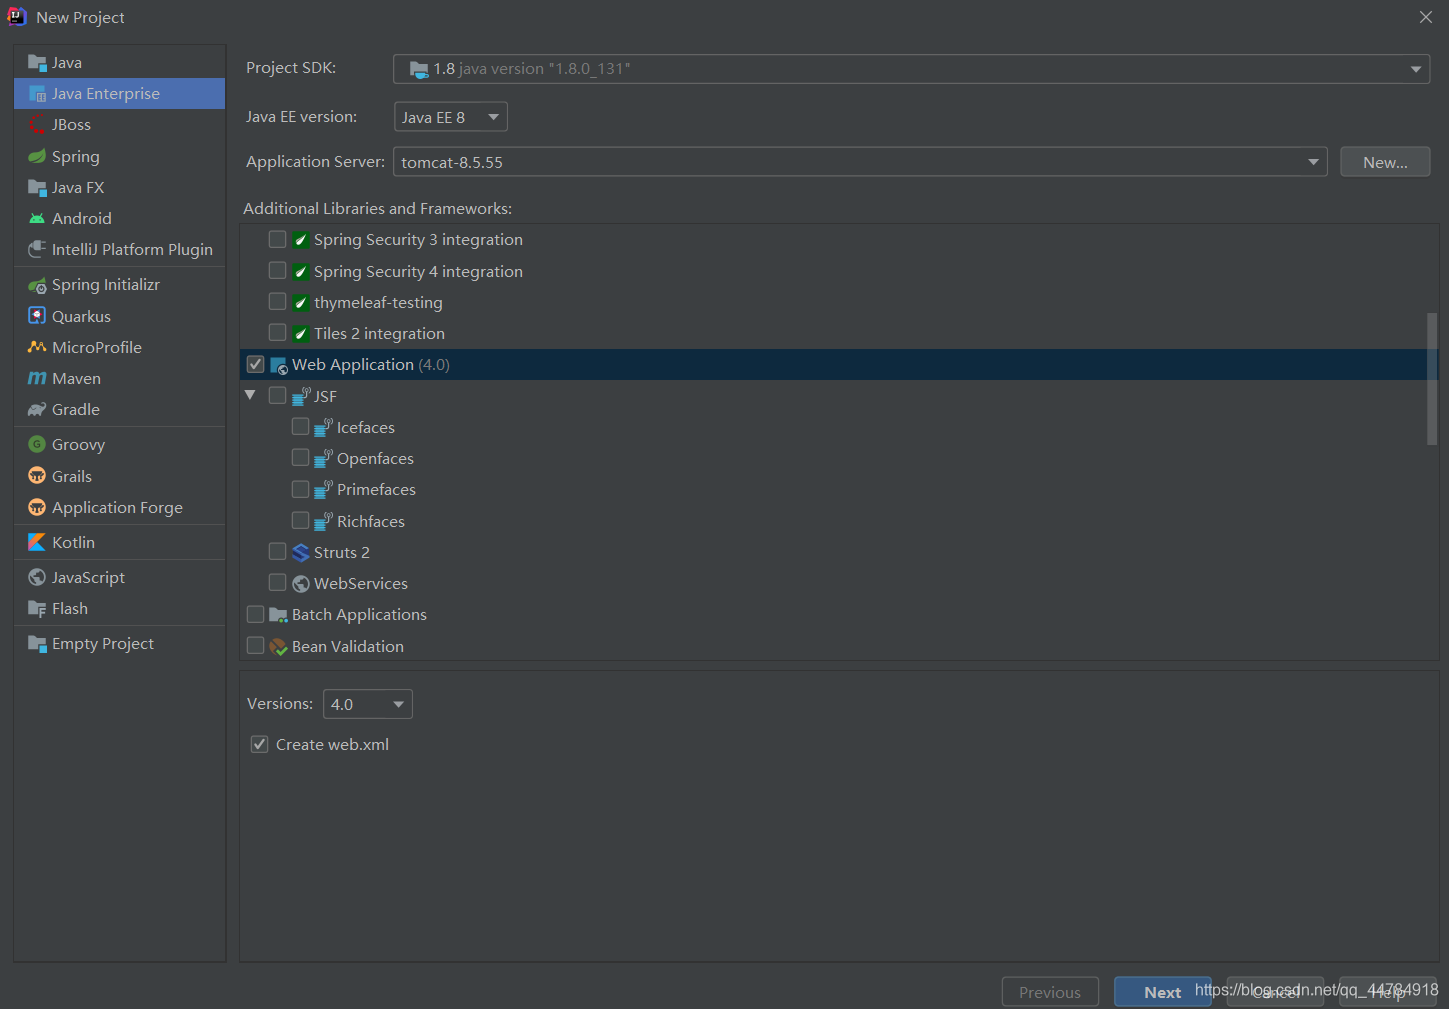Click the Previous button
The image size is (1449, 1009).
point(1050,992)
